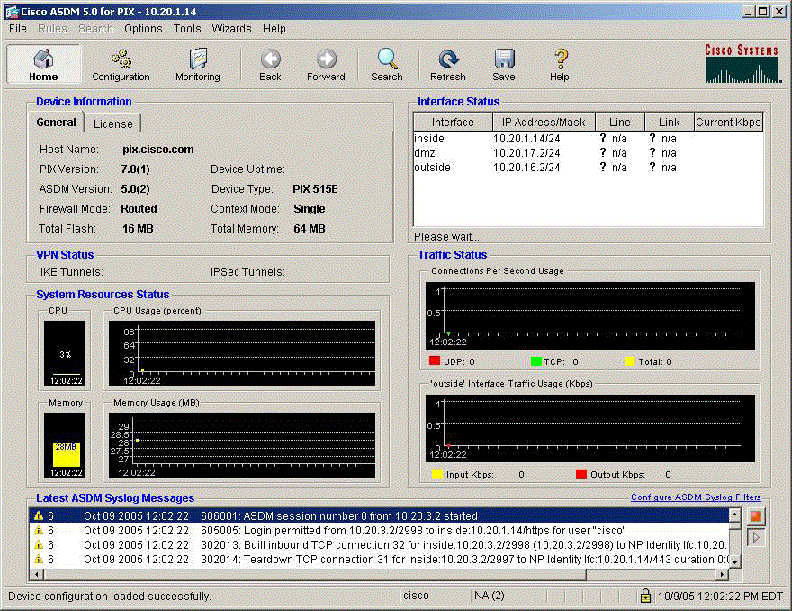
Task: Open the Tools menu
Action: point(187,28)
